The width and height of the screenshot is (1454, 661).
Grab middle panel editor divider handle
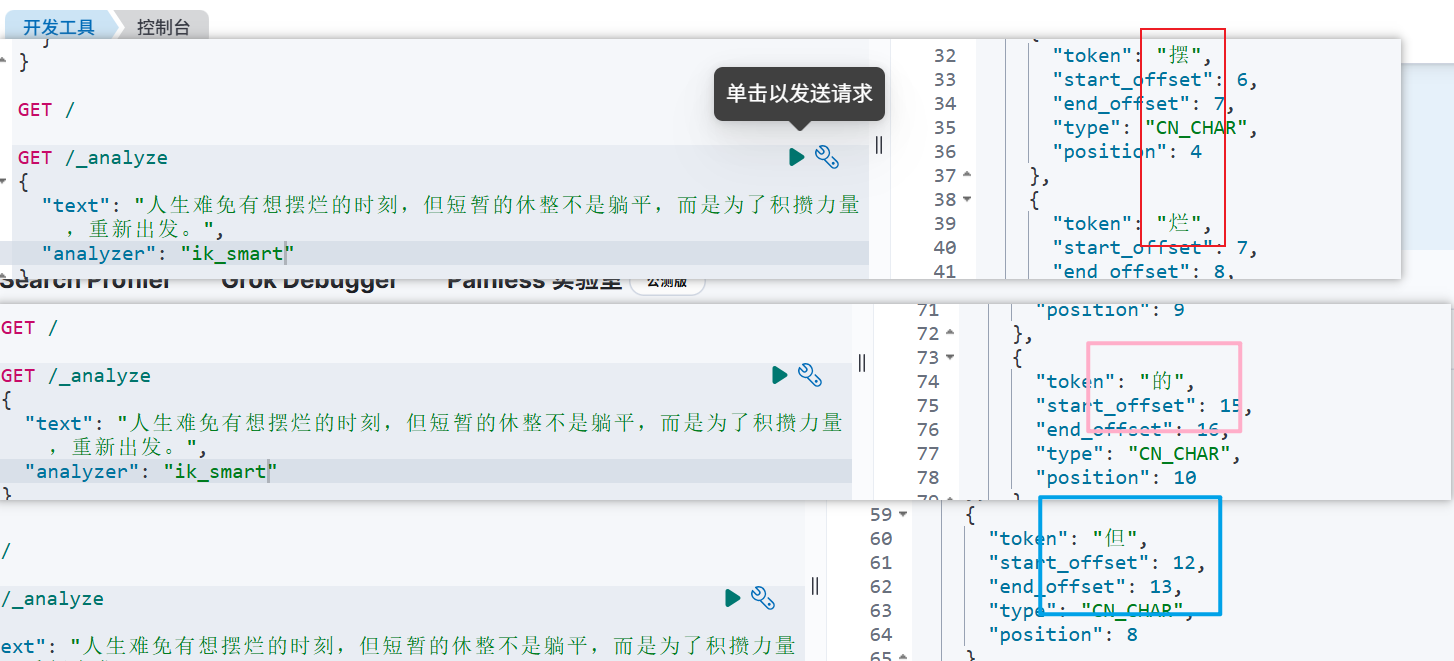(x=862, y=363)
